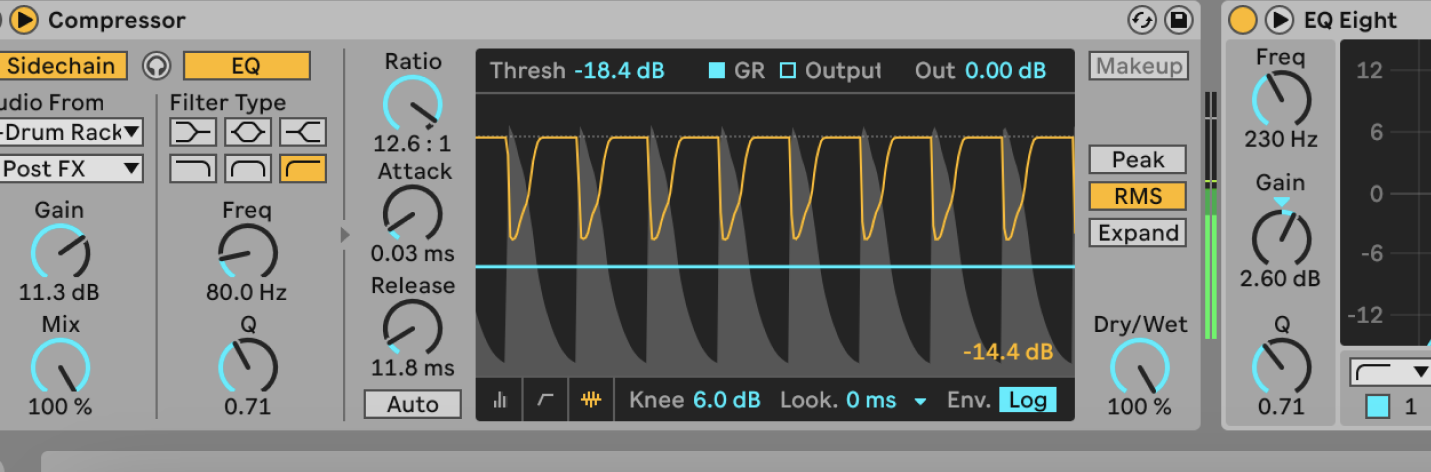This screenshot has height=472, width=1431.
Task: Click the EQ Eight Freq knob
Action: pos(1281,99)
